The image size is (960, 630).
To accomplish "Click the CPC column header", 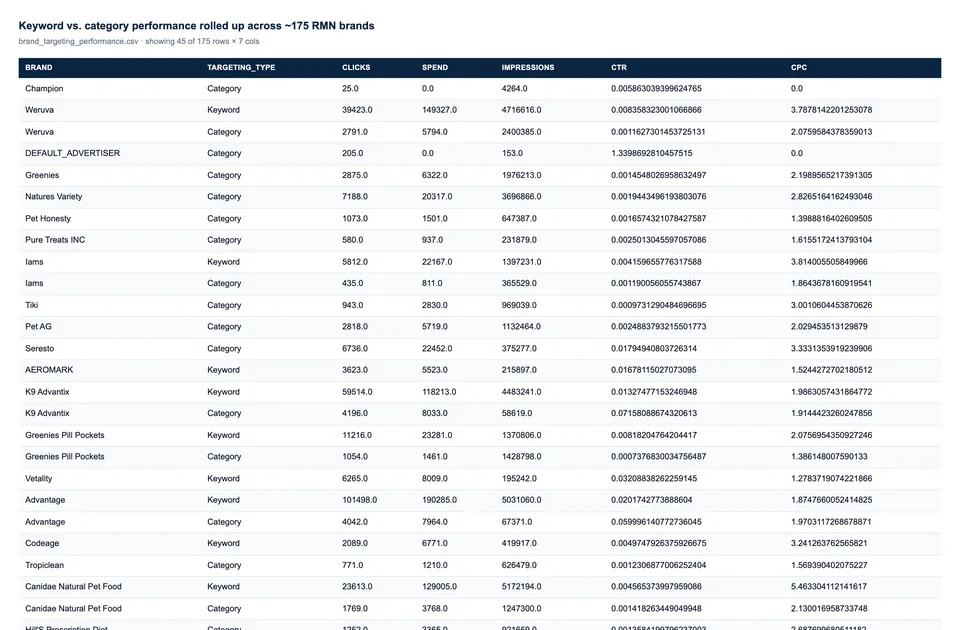I will tap(799, 67).
